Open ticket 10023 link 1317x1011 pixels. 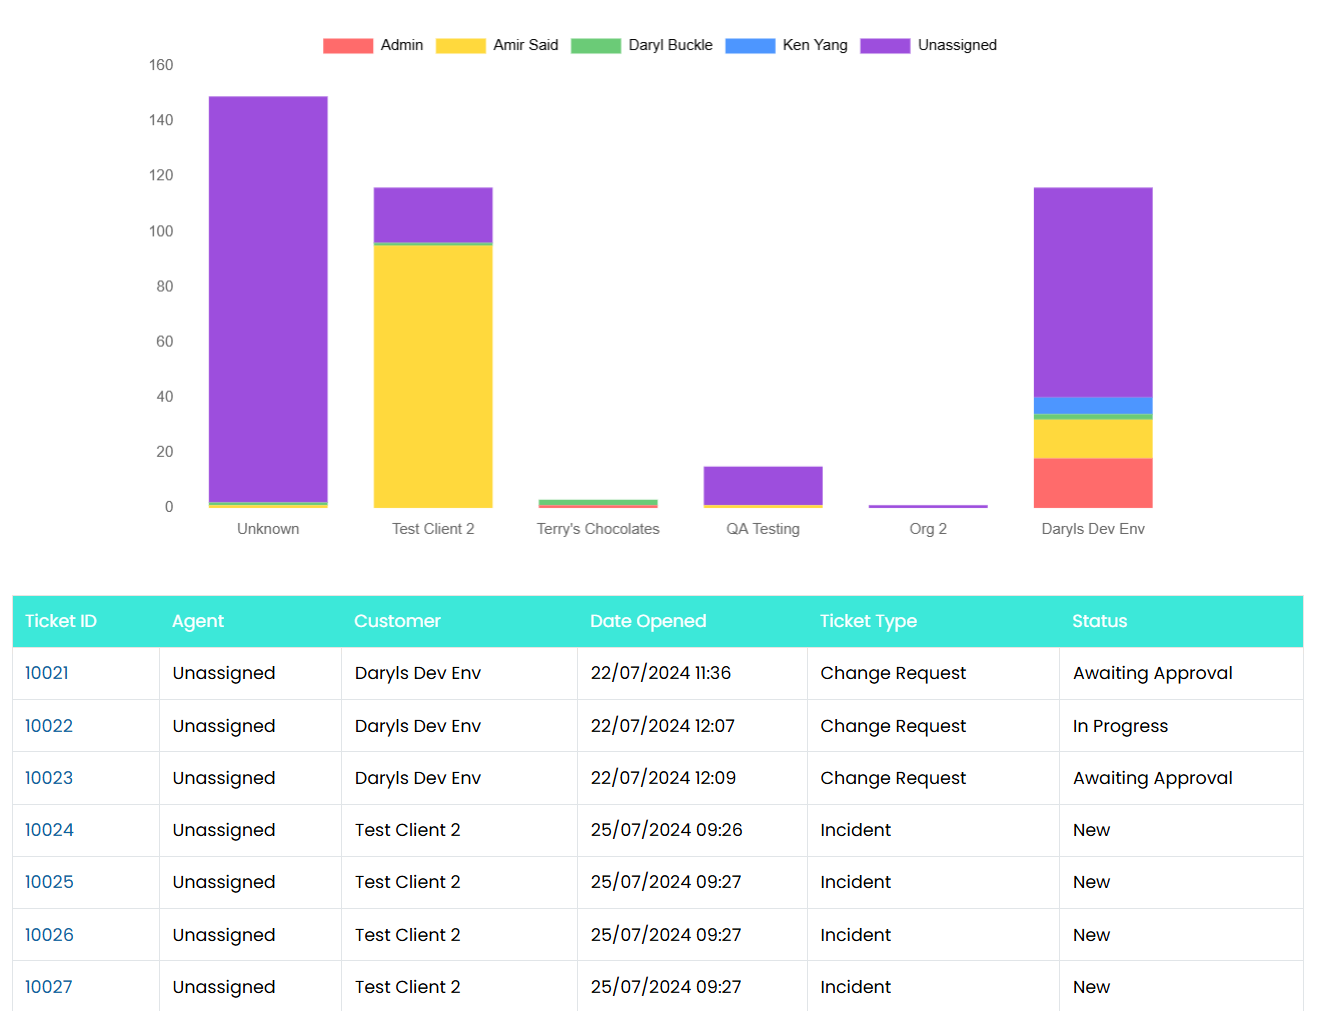pyautogui.click(x=49, y=778)
